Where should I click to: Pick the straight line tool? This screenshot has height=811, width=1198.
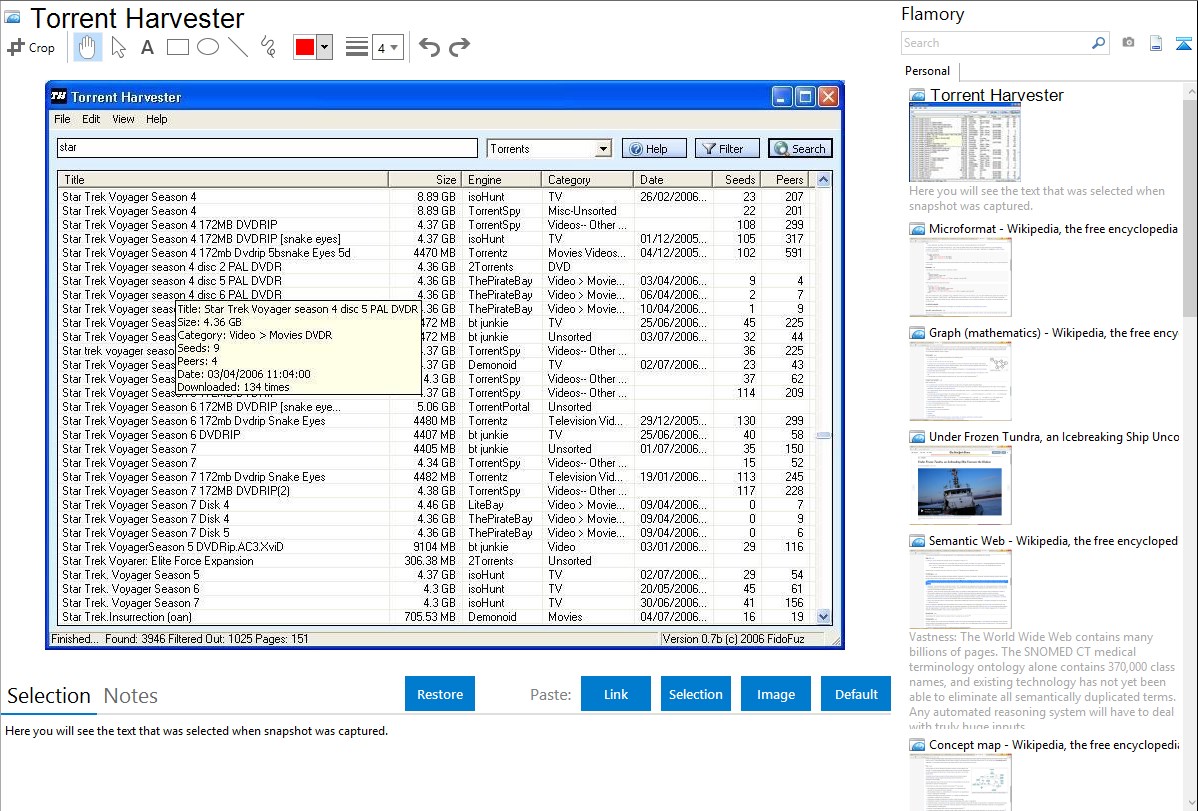pyautogui.click(x=238, y=47)
